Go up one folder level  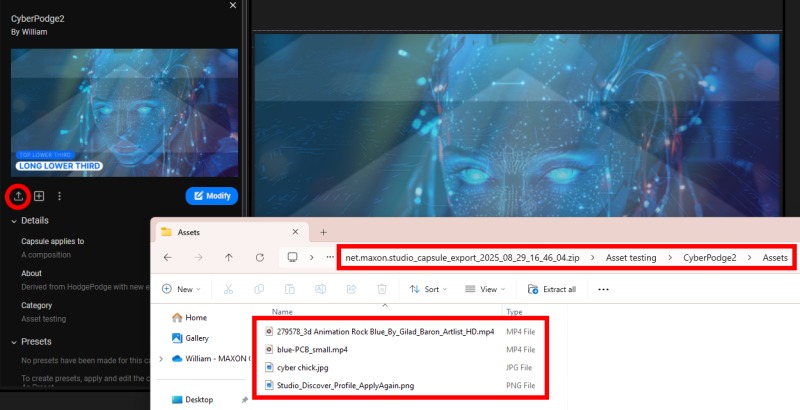(229, 258)
